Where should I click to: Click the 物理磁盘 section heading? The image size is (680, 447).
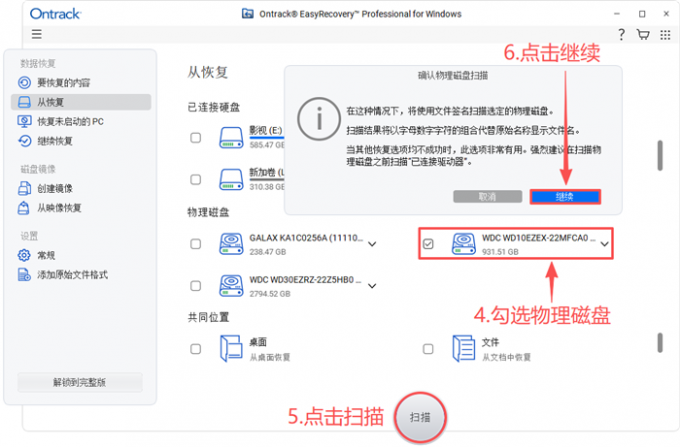click(x=208, y=212)
